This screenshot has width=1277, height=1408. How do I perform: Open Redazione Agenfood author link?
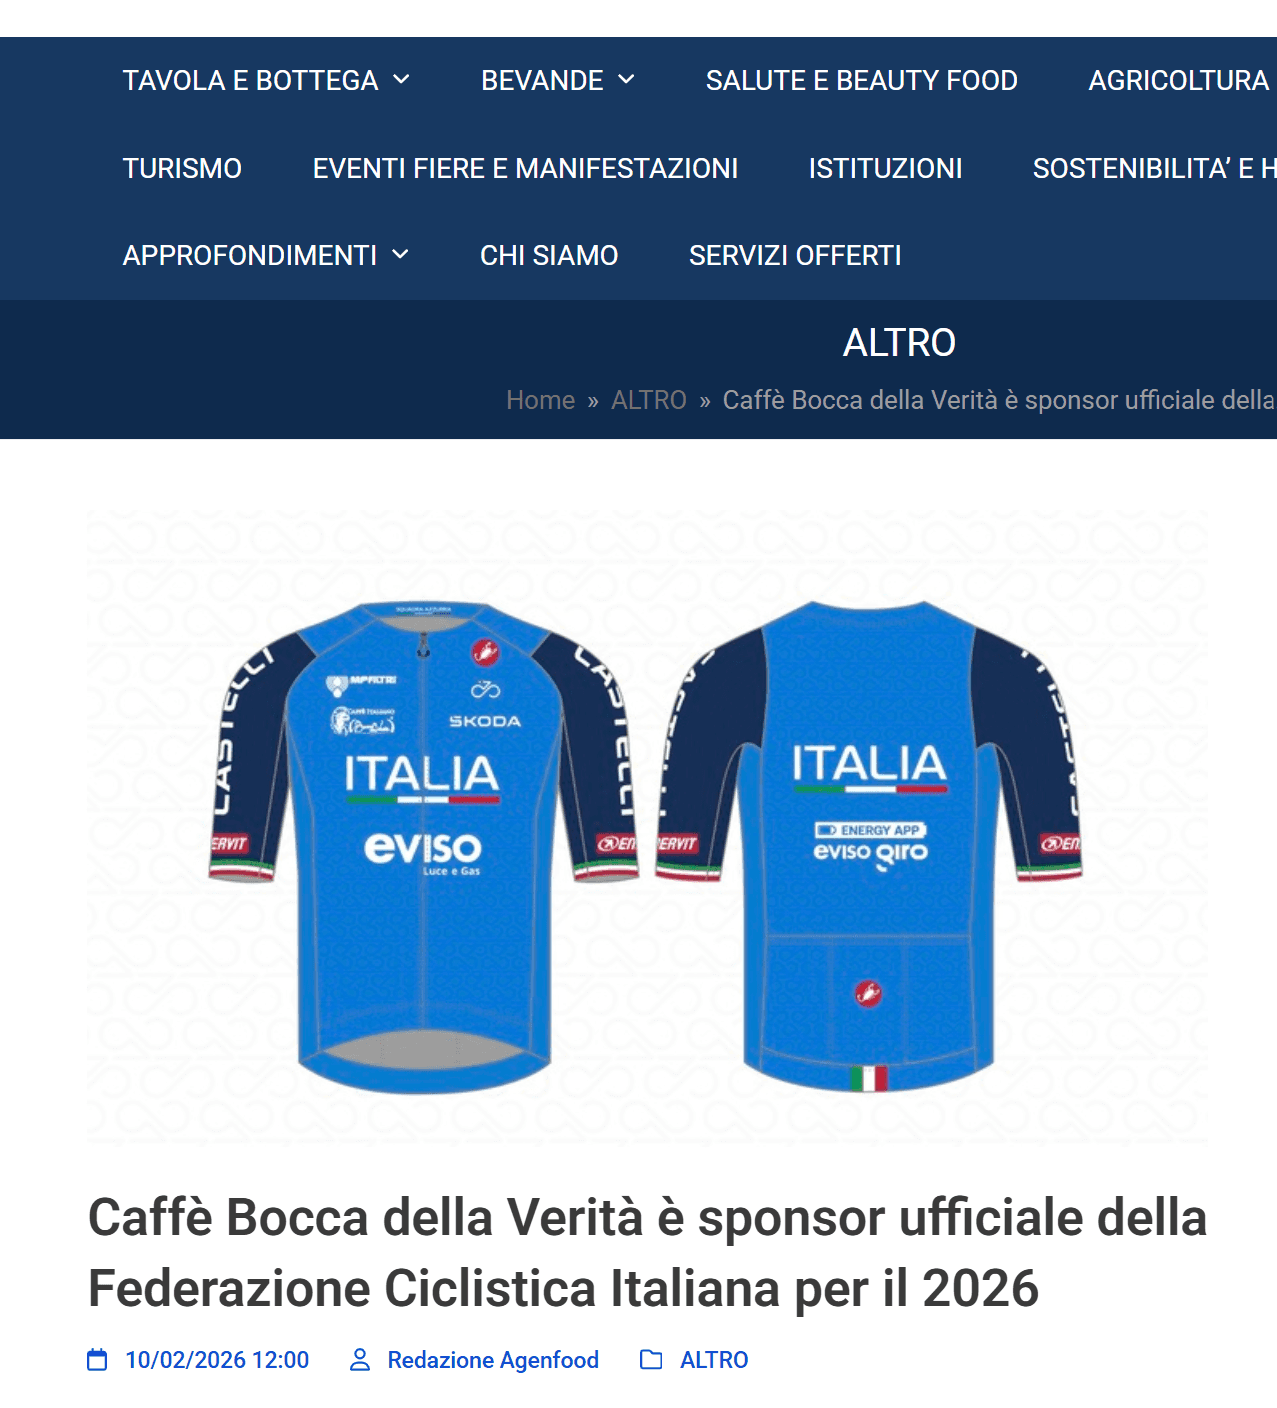(x=493, y=1360)
